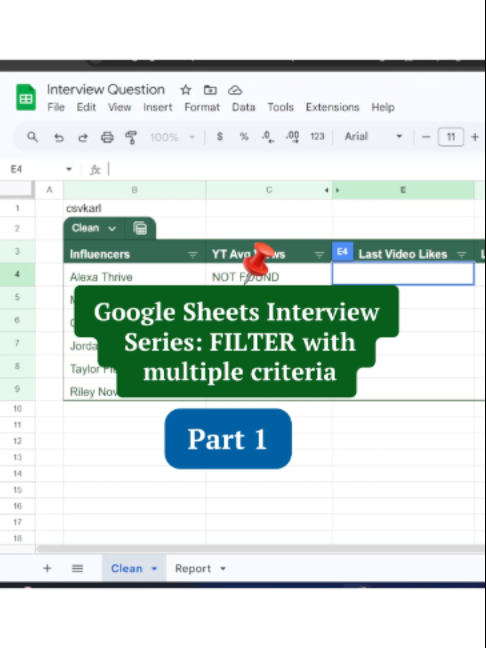Click the active cell E4
The image size is (486, 648).
click(x=403, y=273)
